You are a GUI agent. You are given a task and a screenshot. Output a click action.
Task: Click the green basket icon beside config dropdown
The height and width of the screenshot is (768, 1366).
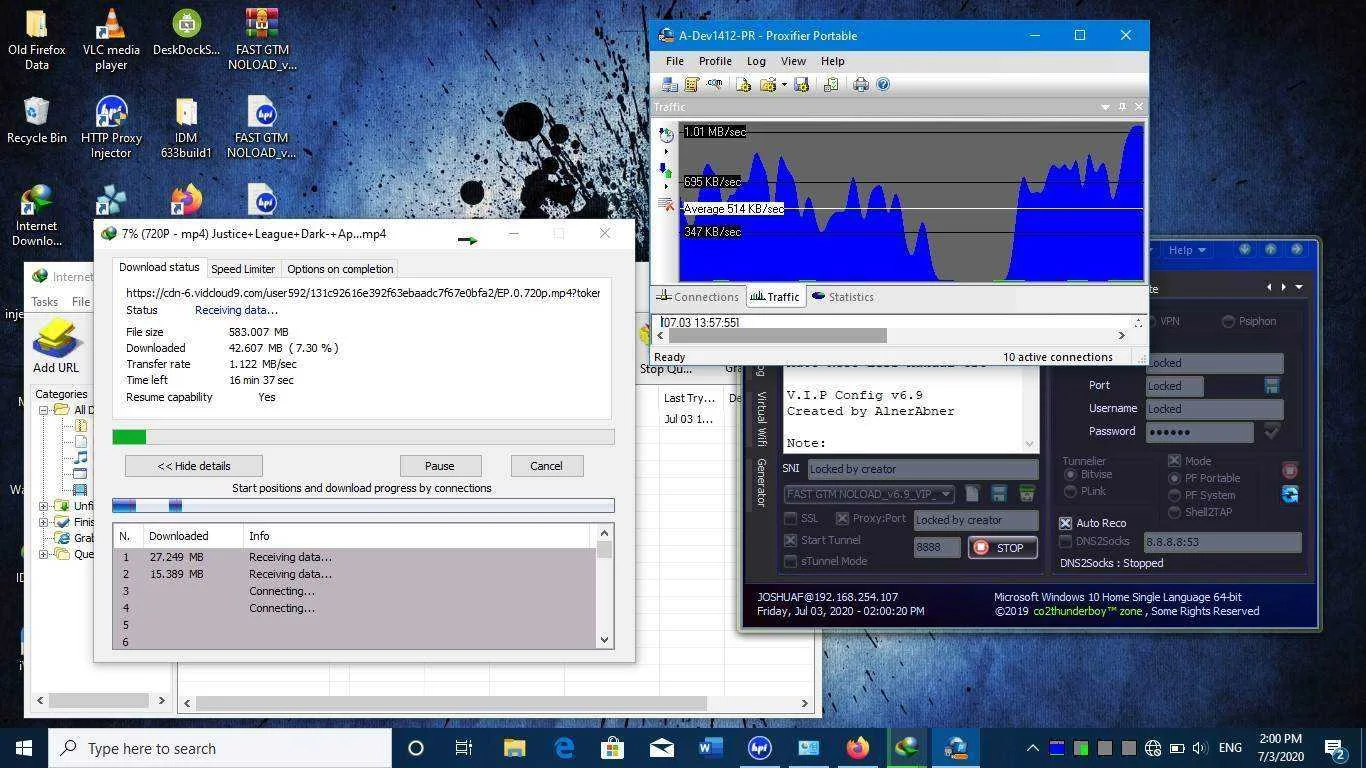(x=1026, y=494)
